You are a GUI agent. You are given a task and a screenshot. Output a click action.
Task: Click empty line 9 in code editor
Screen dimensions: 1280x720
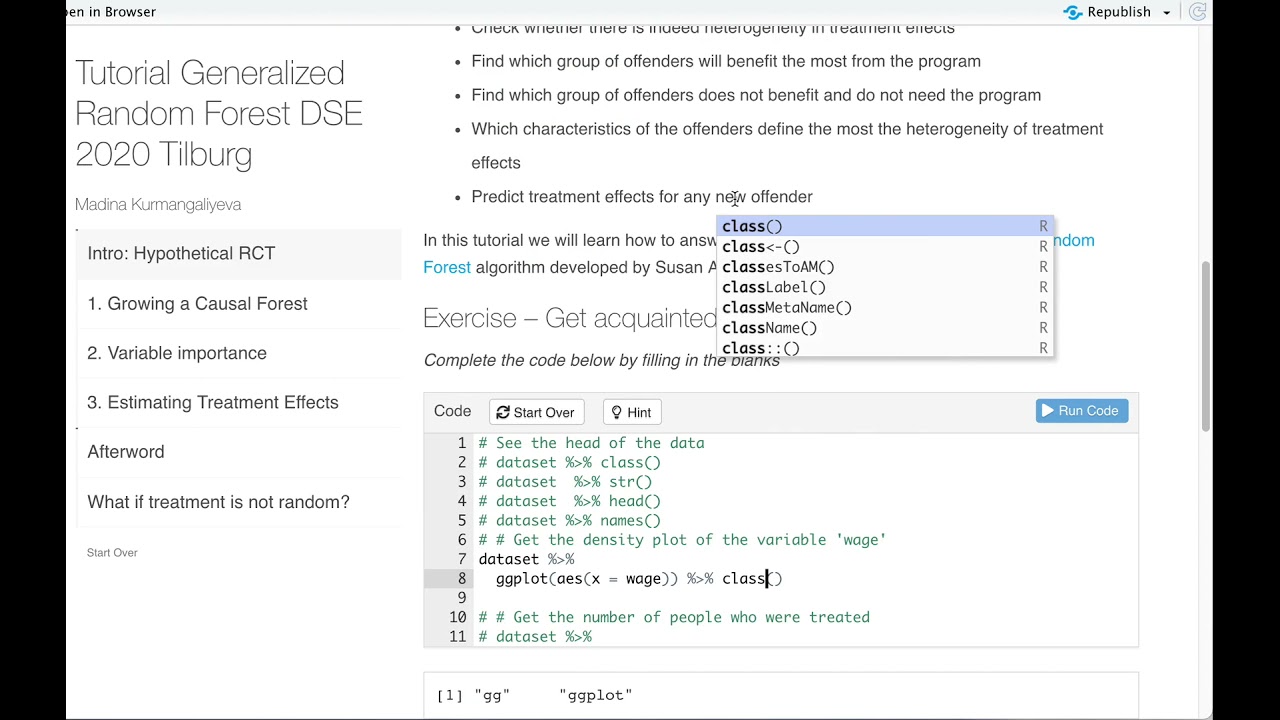point(700,598)
